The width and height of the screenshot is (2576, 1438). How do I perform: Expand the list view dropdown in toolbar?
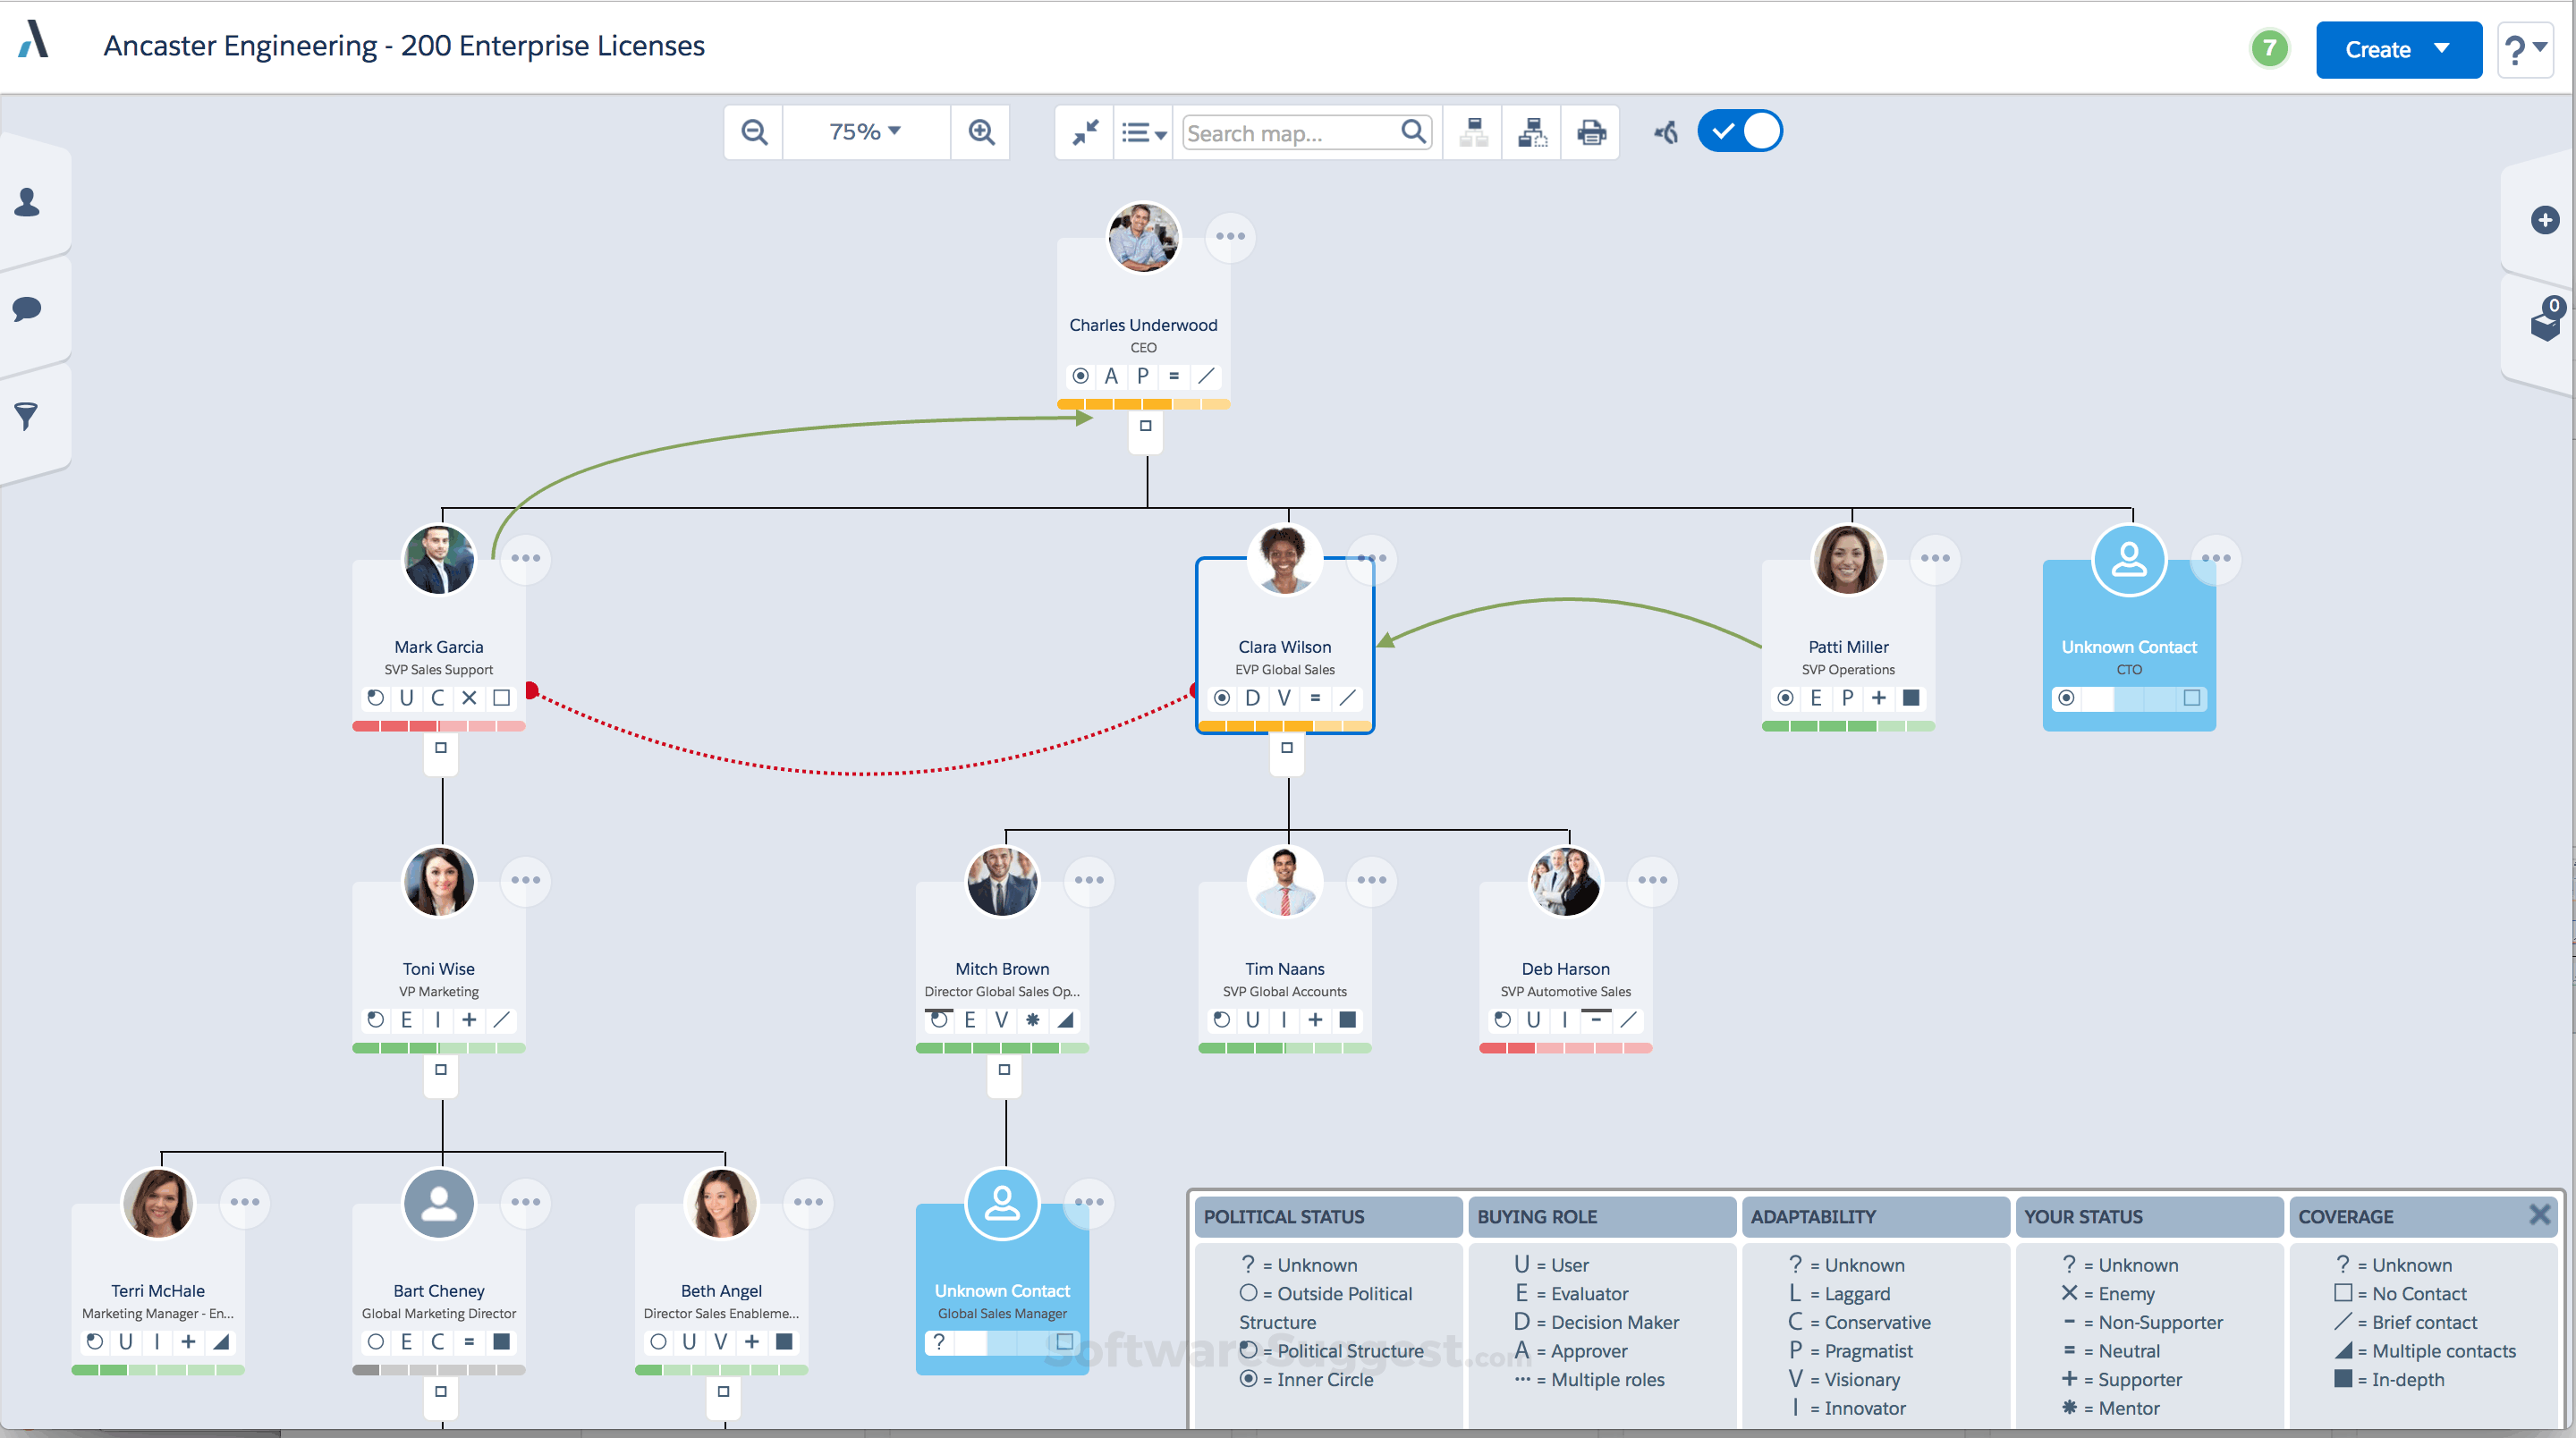1142,131
